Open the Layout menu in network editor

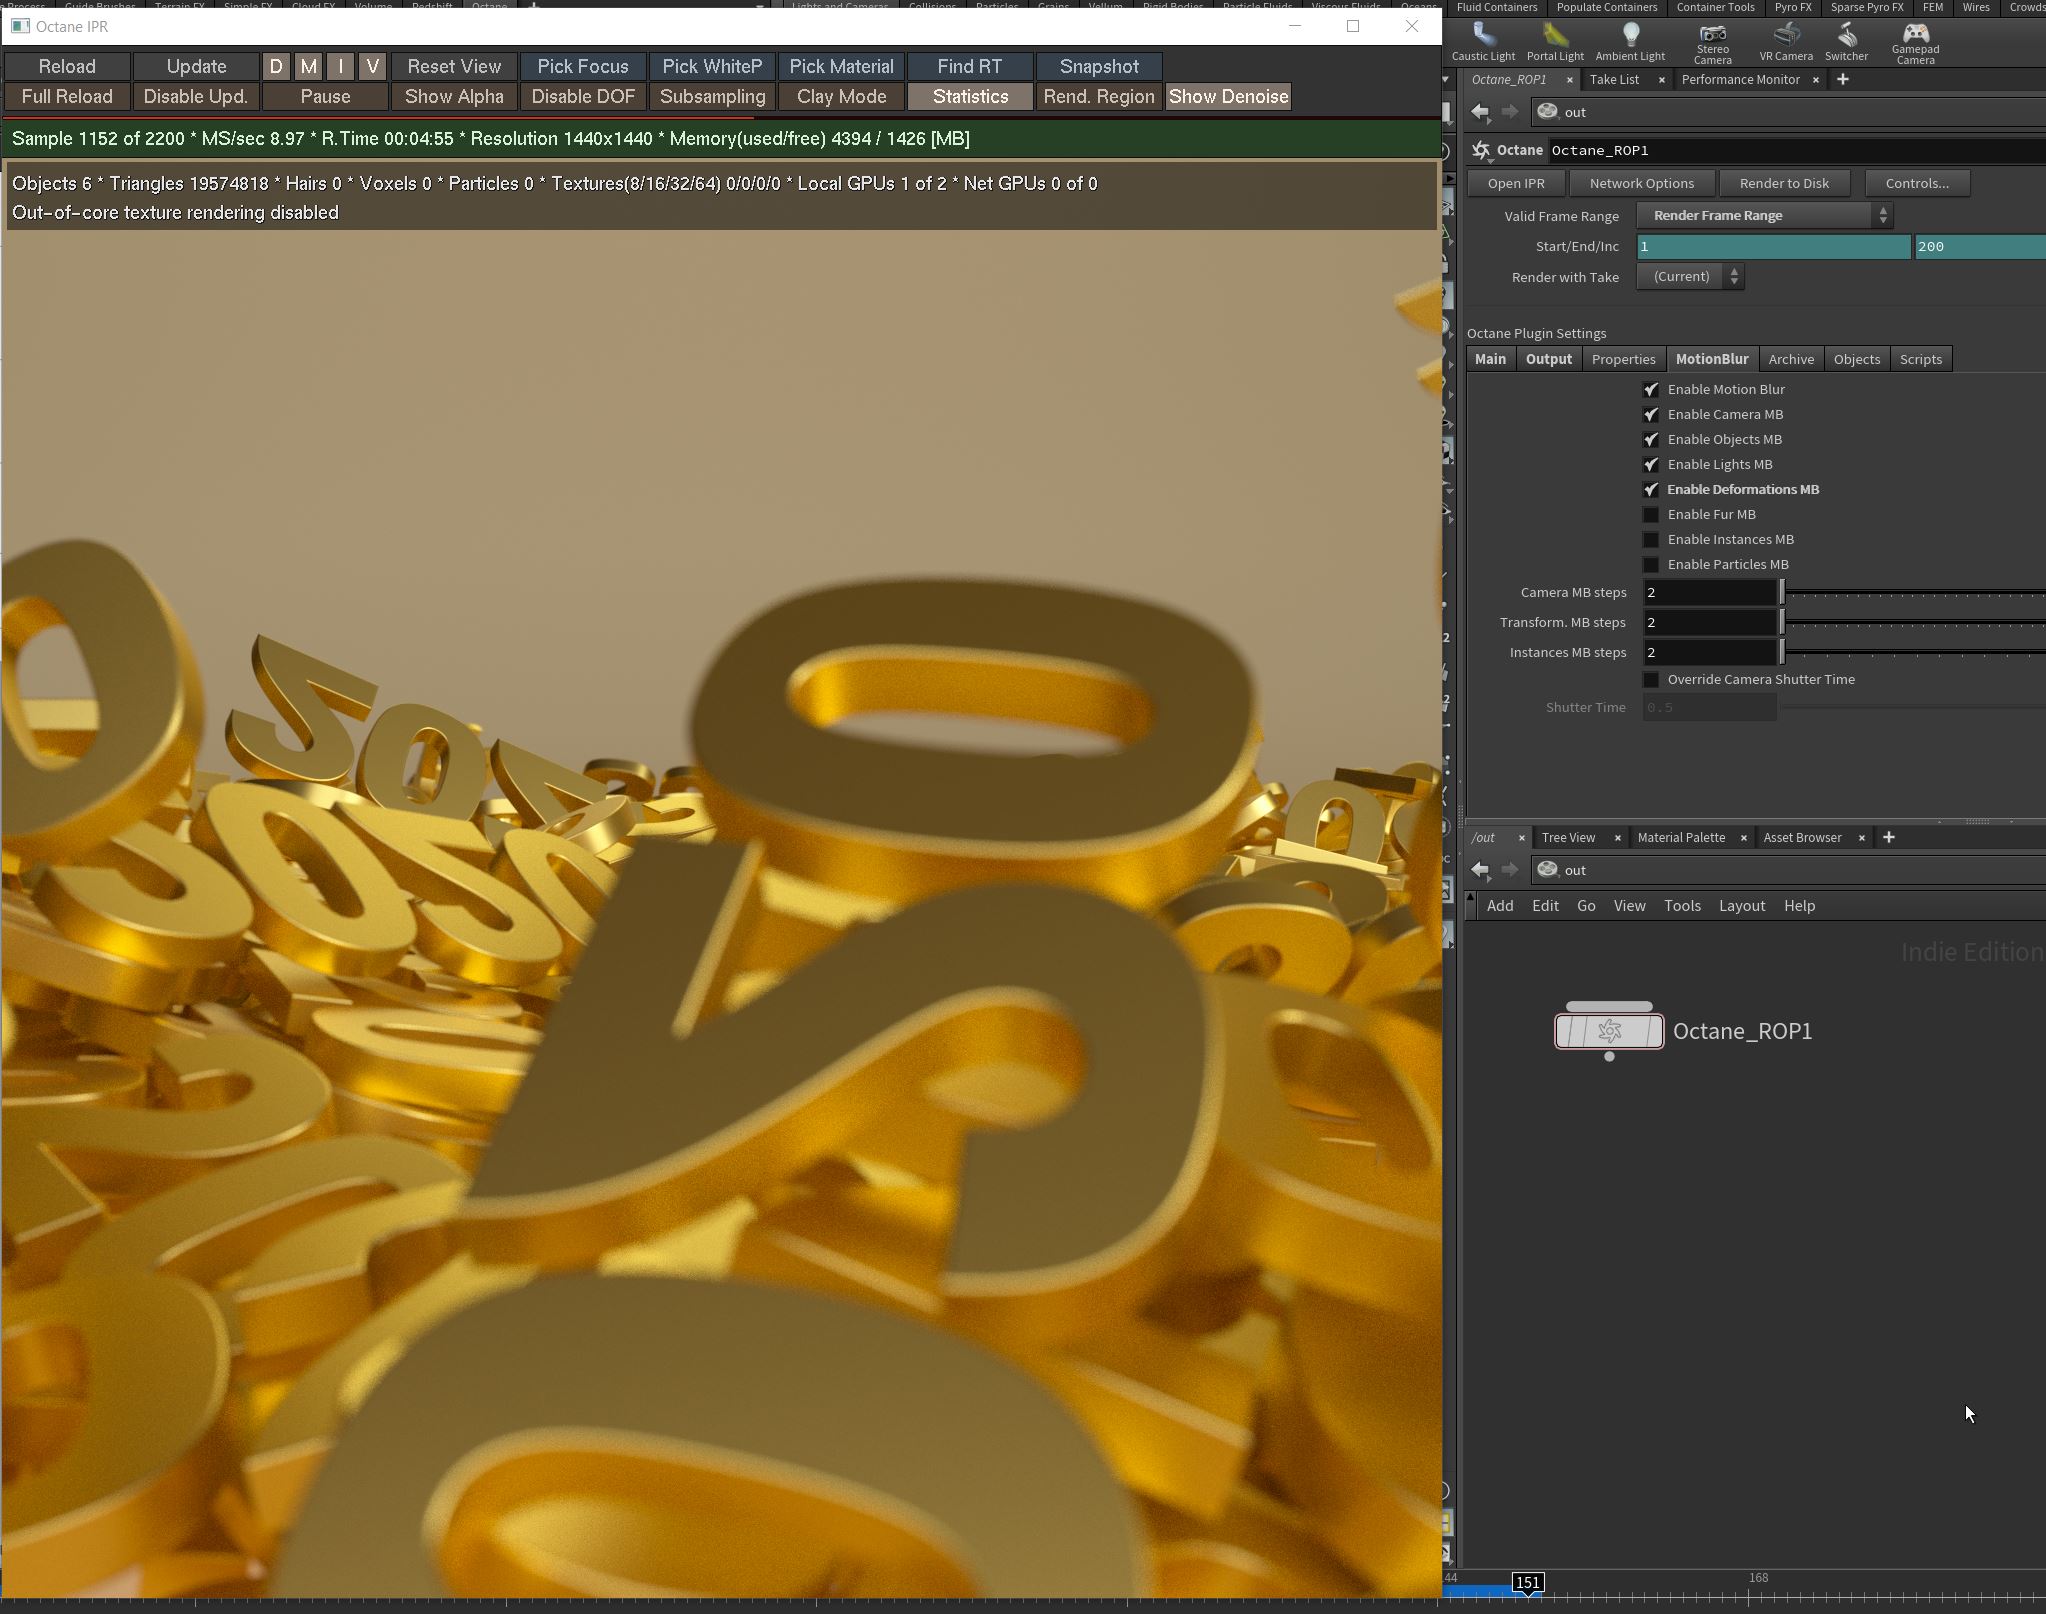pyautogui.click(x=1741, y=906)
